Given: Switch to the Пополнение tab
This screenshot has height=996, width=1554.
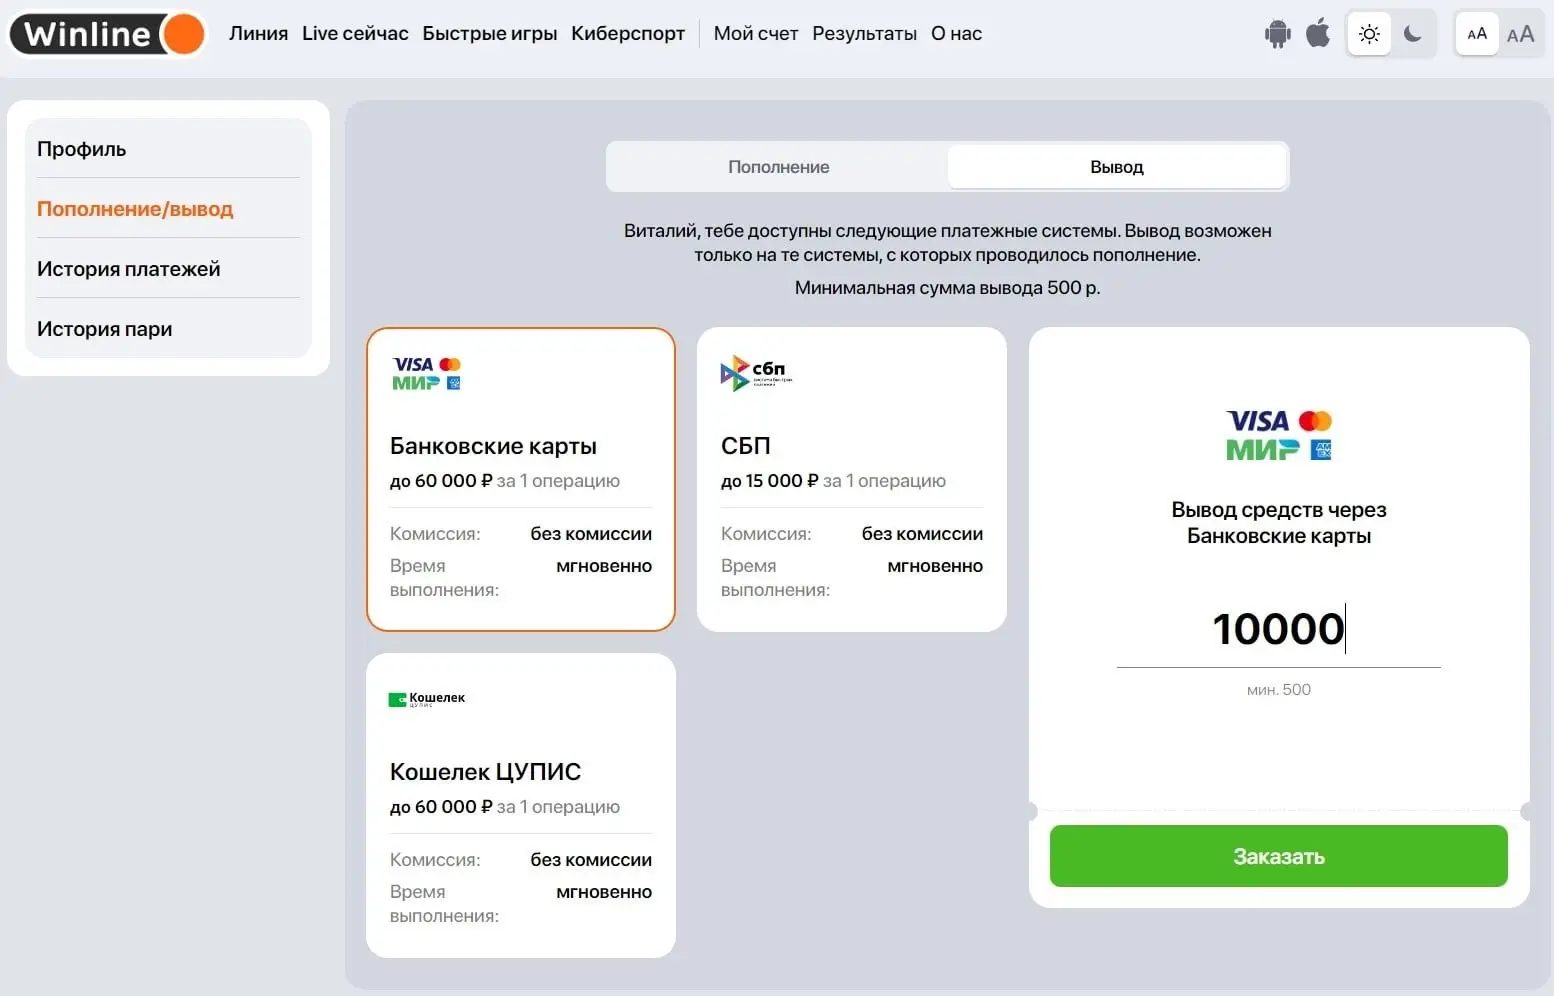Looking at the screenshot, I should coord(778,166).
